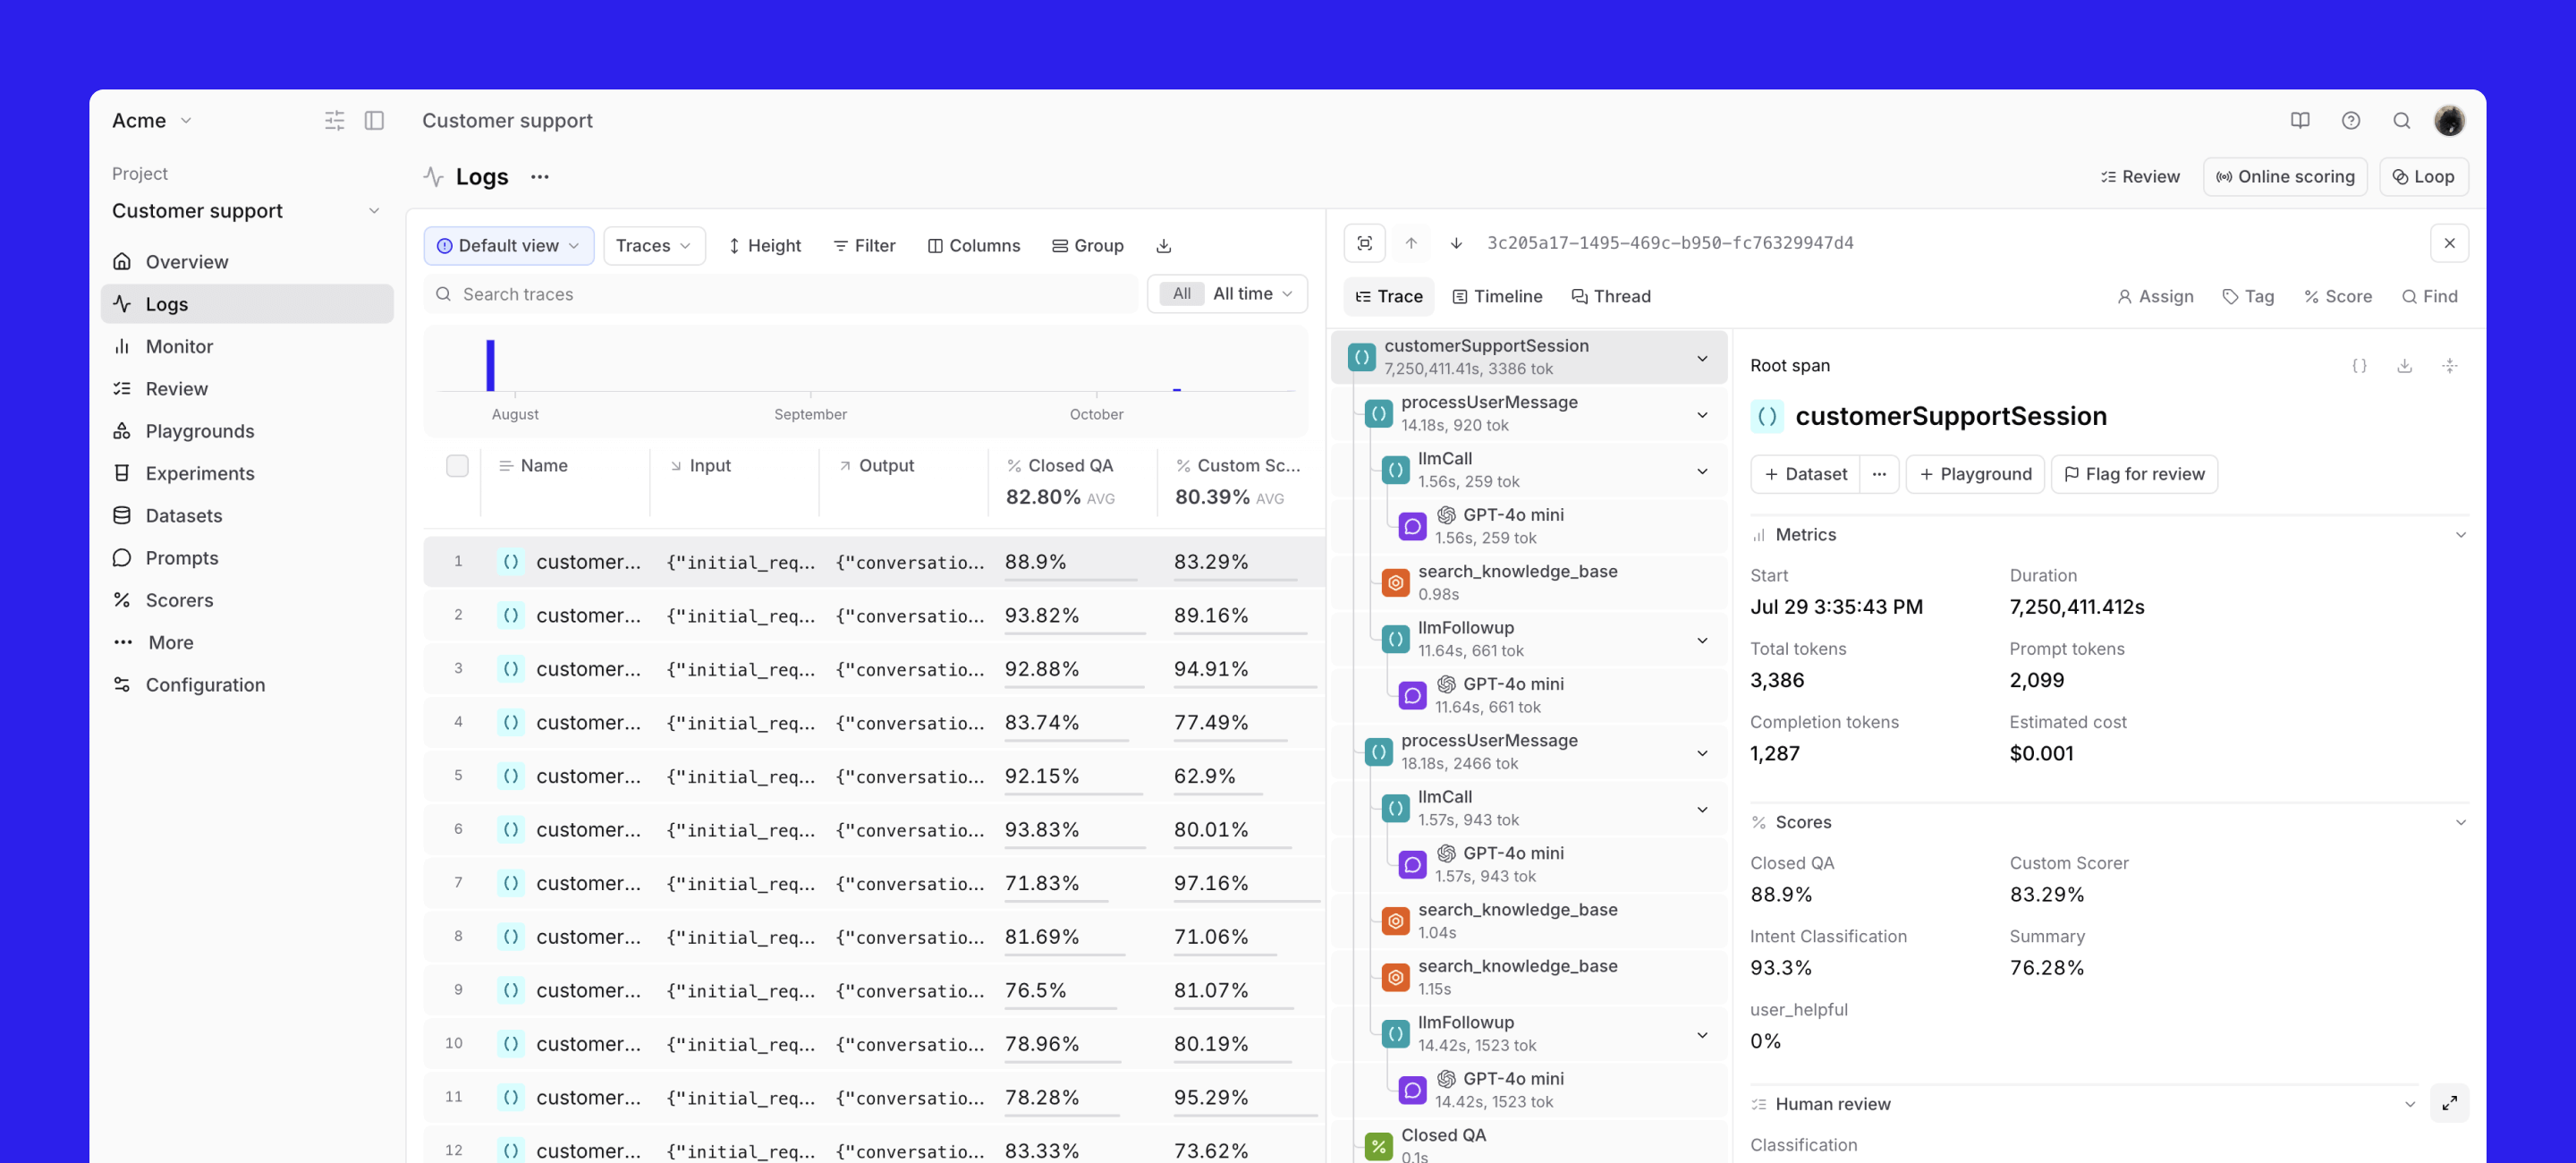Collapse the Metrics section
The height and width of the screenshot is (1163, 2576).
tap(2460, 535)
